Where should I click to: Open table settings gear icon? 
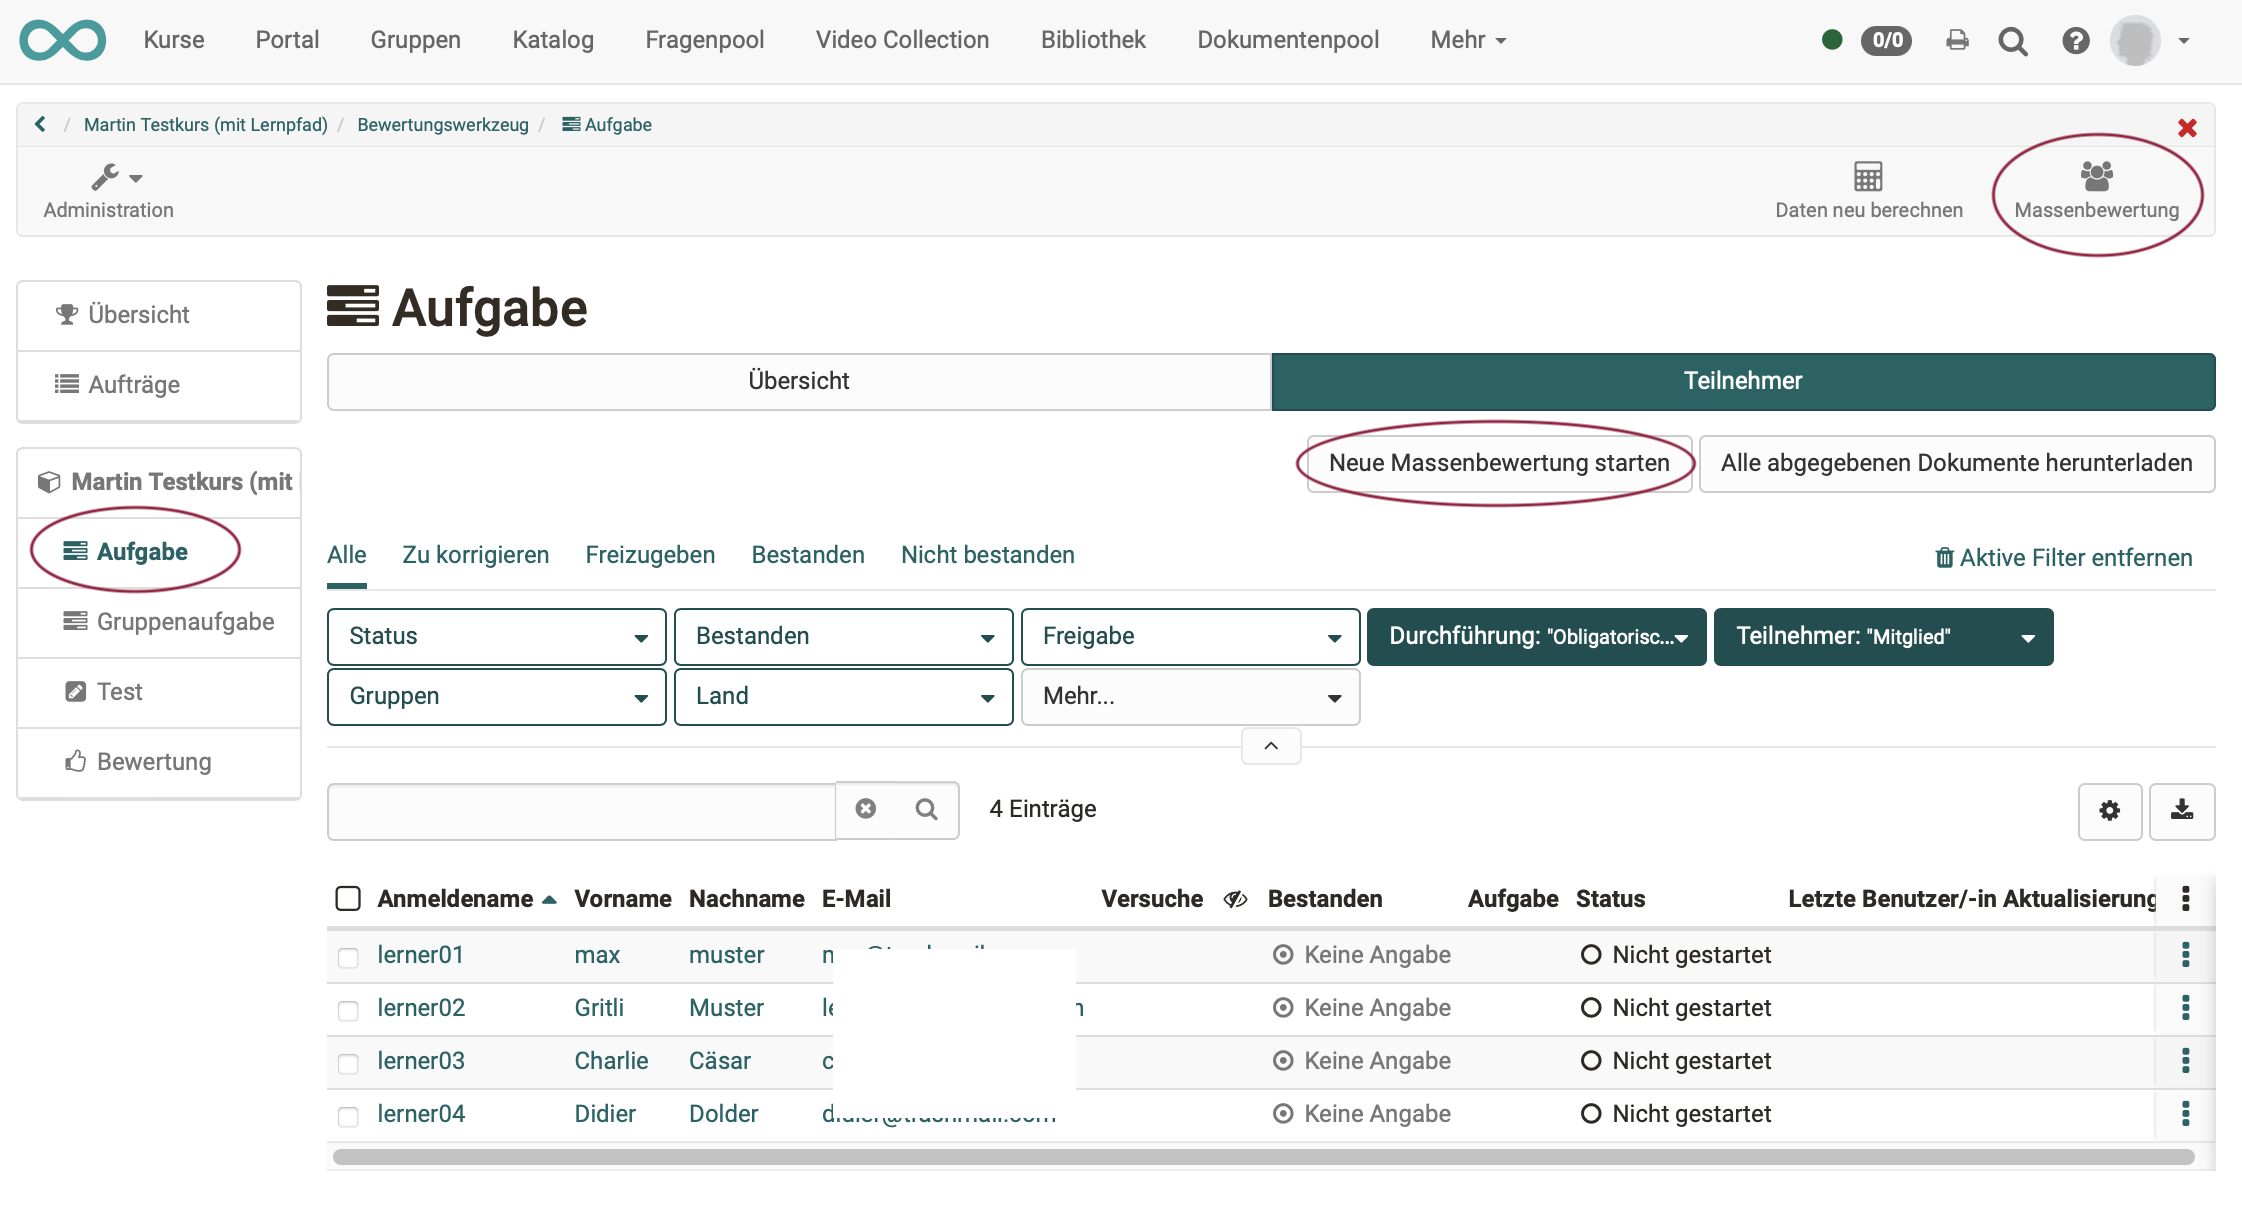coord(2110,811)
